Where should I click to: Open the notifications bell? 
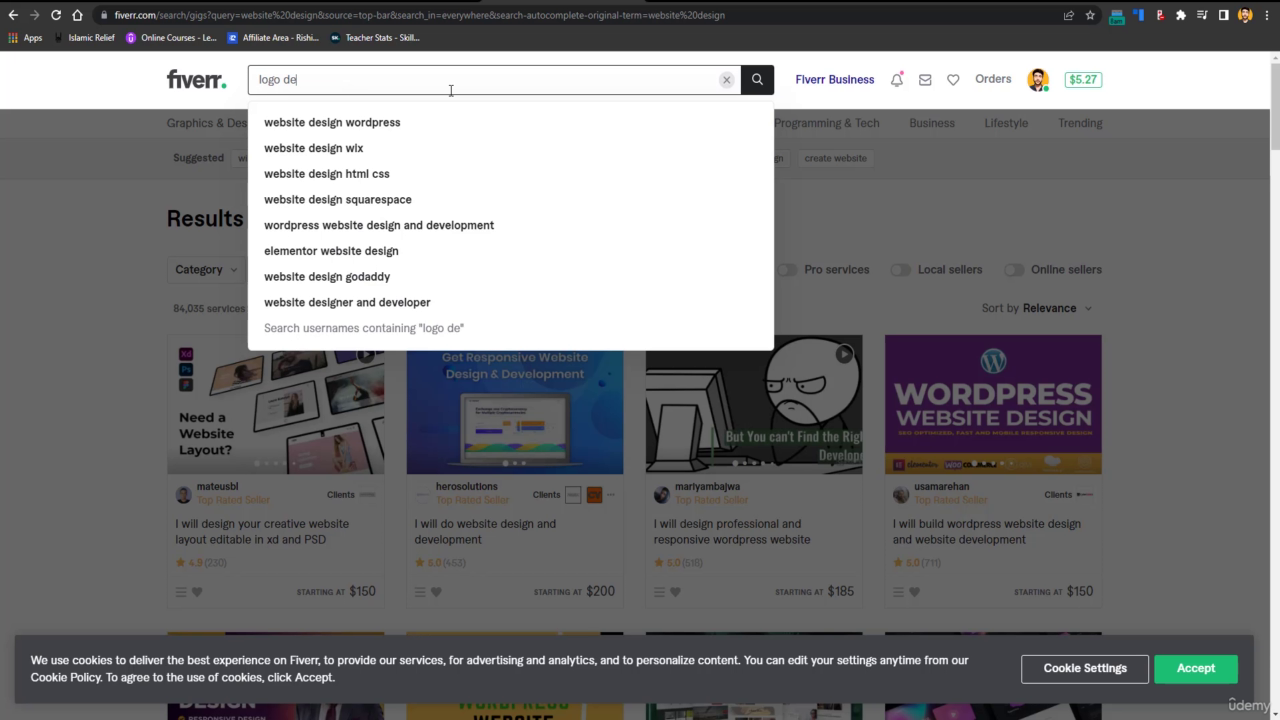point(897,80)
